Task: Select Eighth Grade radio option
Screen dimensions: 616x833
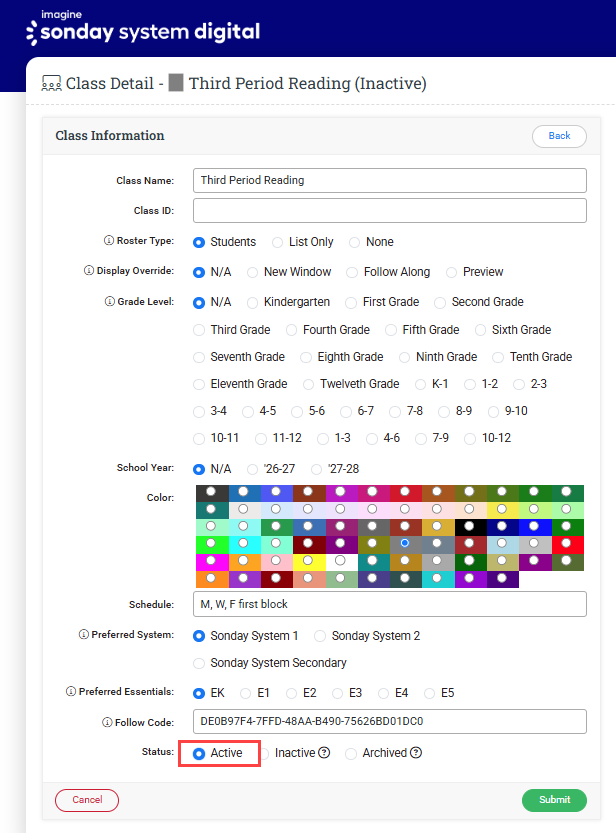Action: [305, 358]
